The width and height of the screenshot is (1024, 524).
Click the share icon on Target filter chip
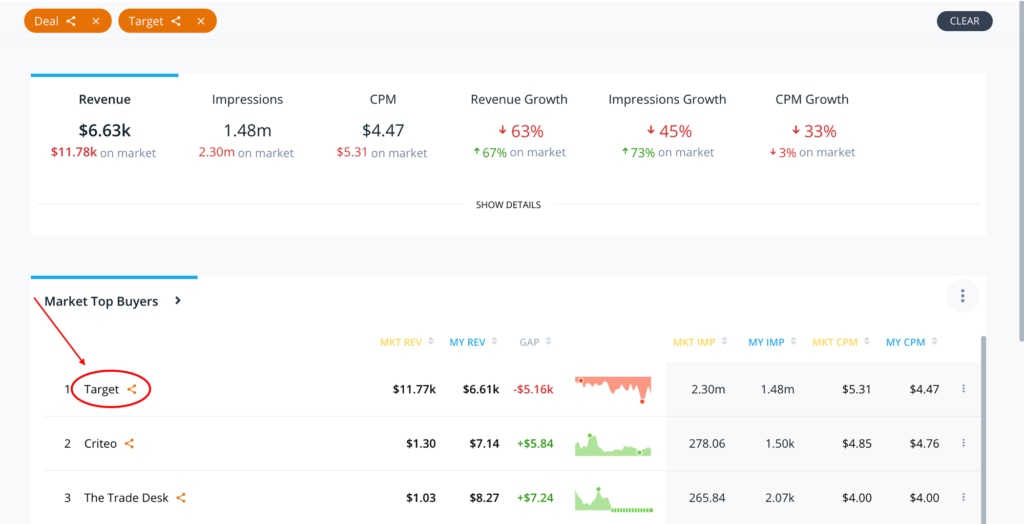(x=176, y=22)
